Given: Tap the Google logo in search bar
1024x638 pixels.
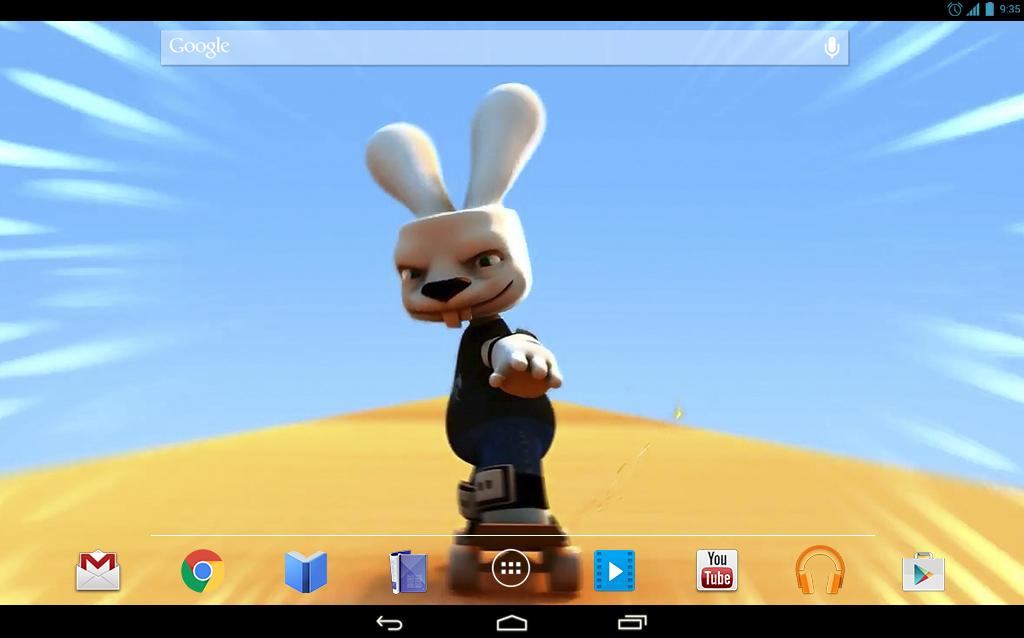Looking at the screenshot, I should point(199,46).
